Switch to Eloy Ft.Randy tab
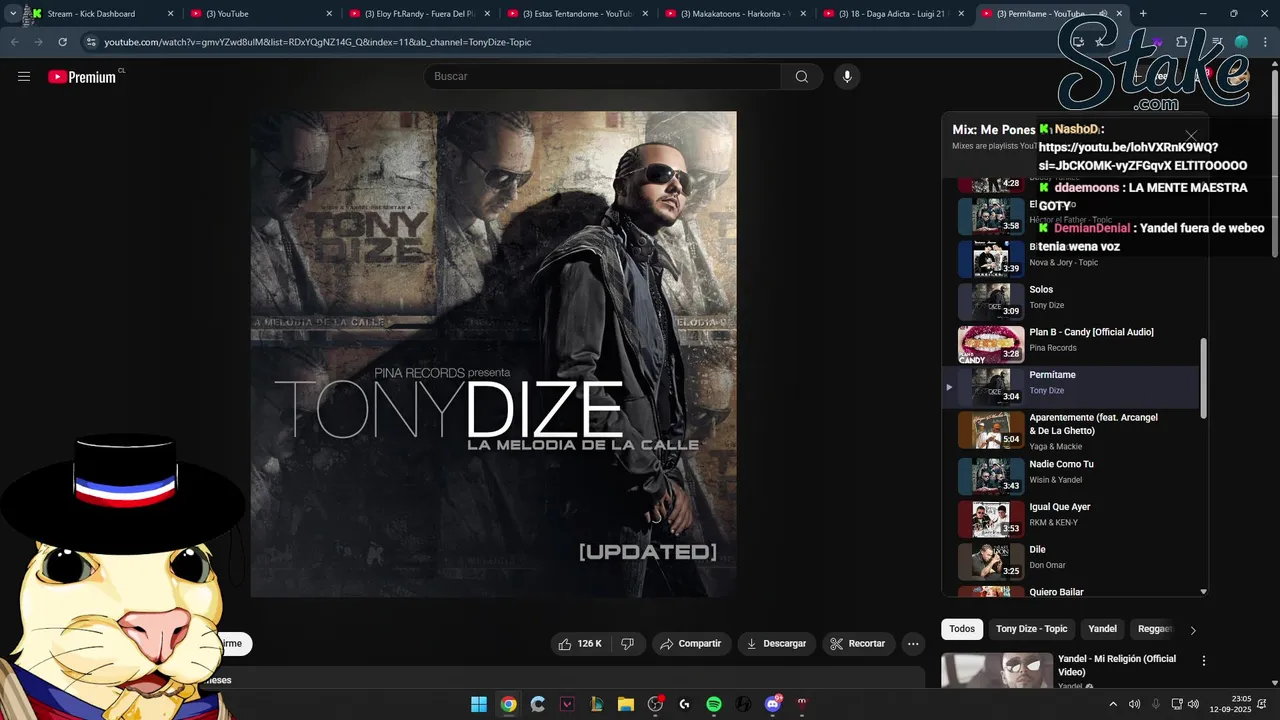Image resolution: width=1280 pixels, height=720 pixels. tap(418, 14)
